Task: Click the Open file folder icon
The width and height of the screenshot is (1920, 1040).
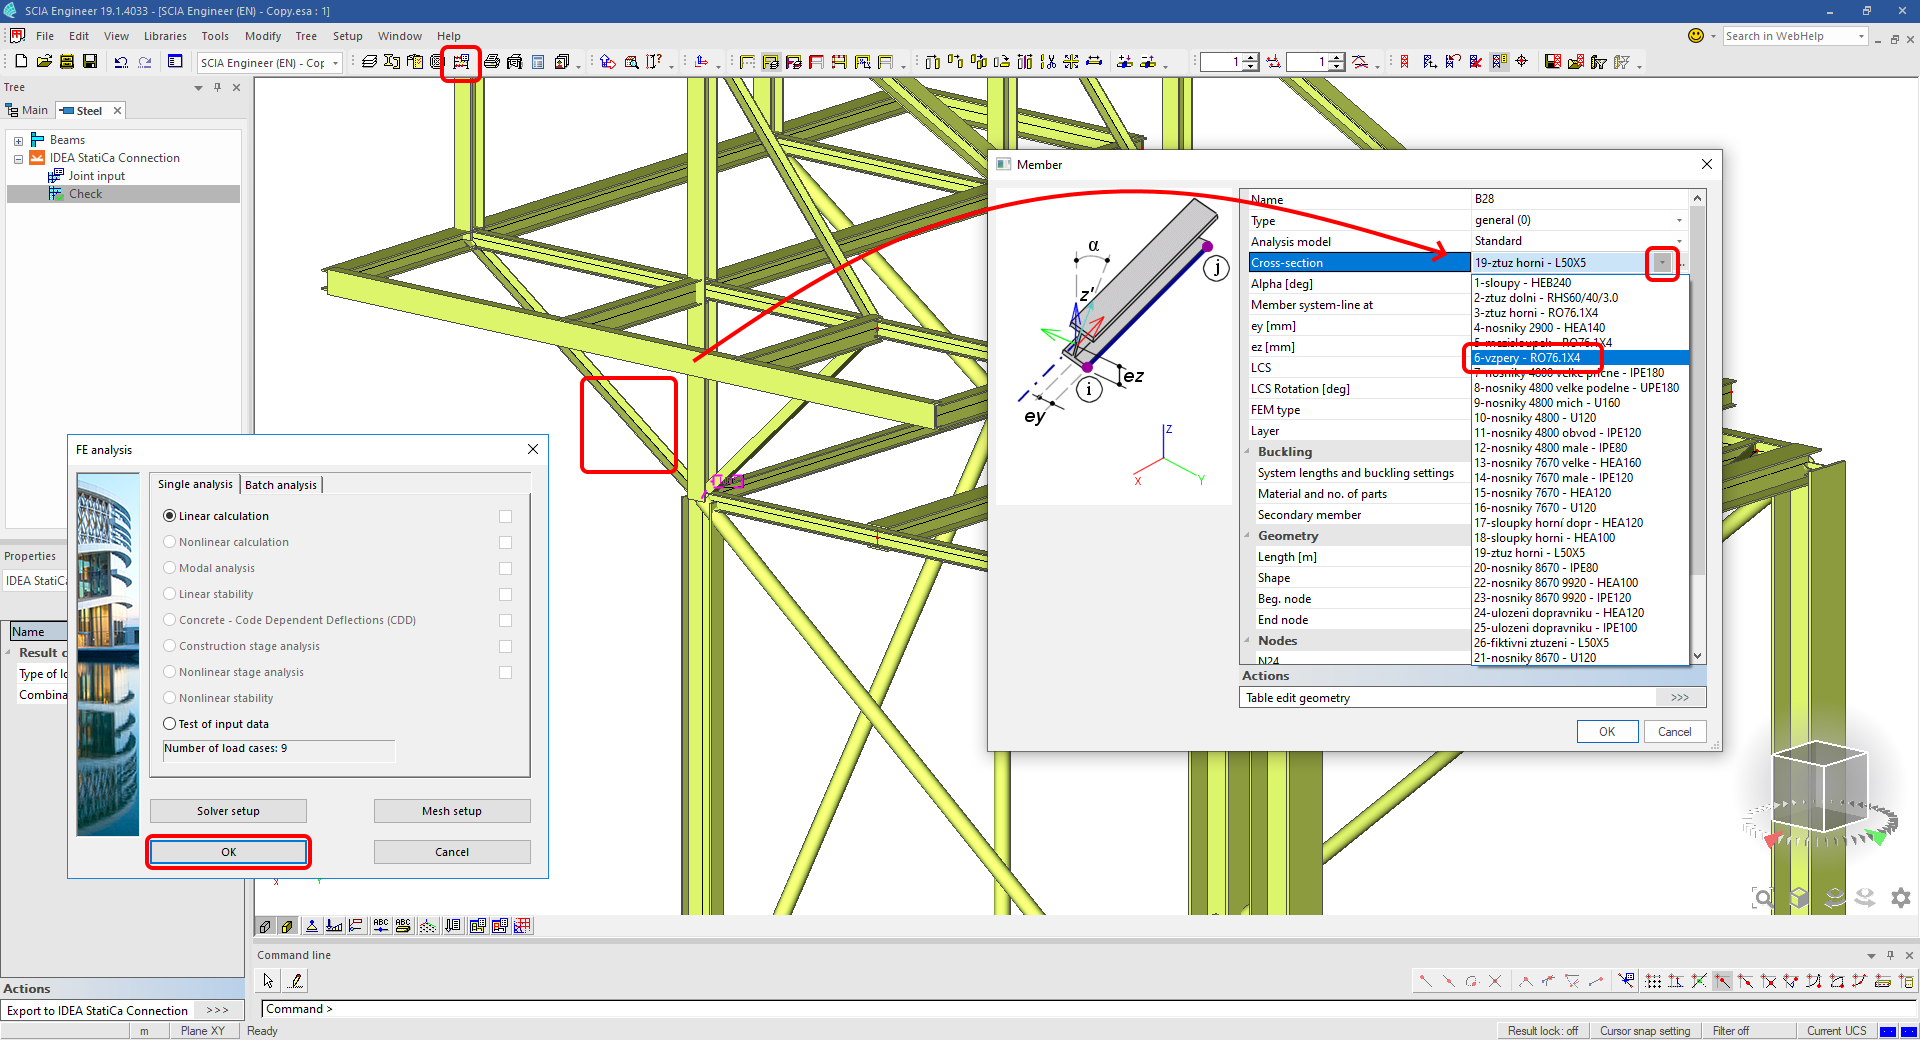Action: 44,62
